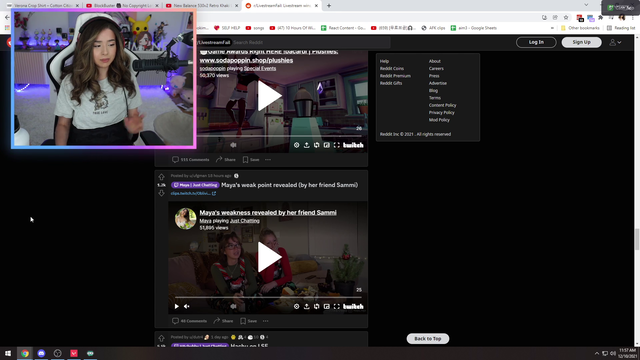Focus the Search Reddit field

tap(310, 42)
